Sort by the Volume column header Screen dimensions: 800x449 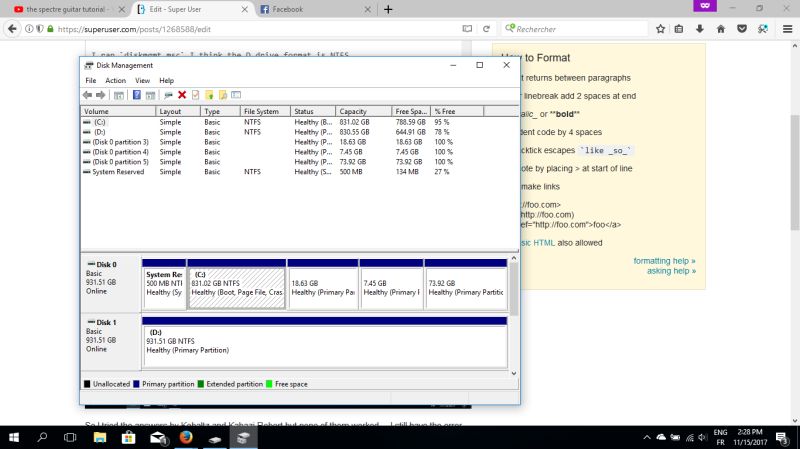coord(118,111)
